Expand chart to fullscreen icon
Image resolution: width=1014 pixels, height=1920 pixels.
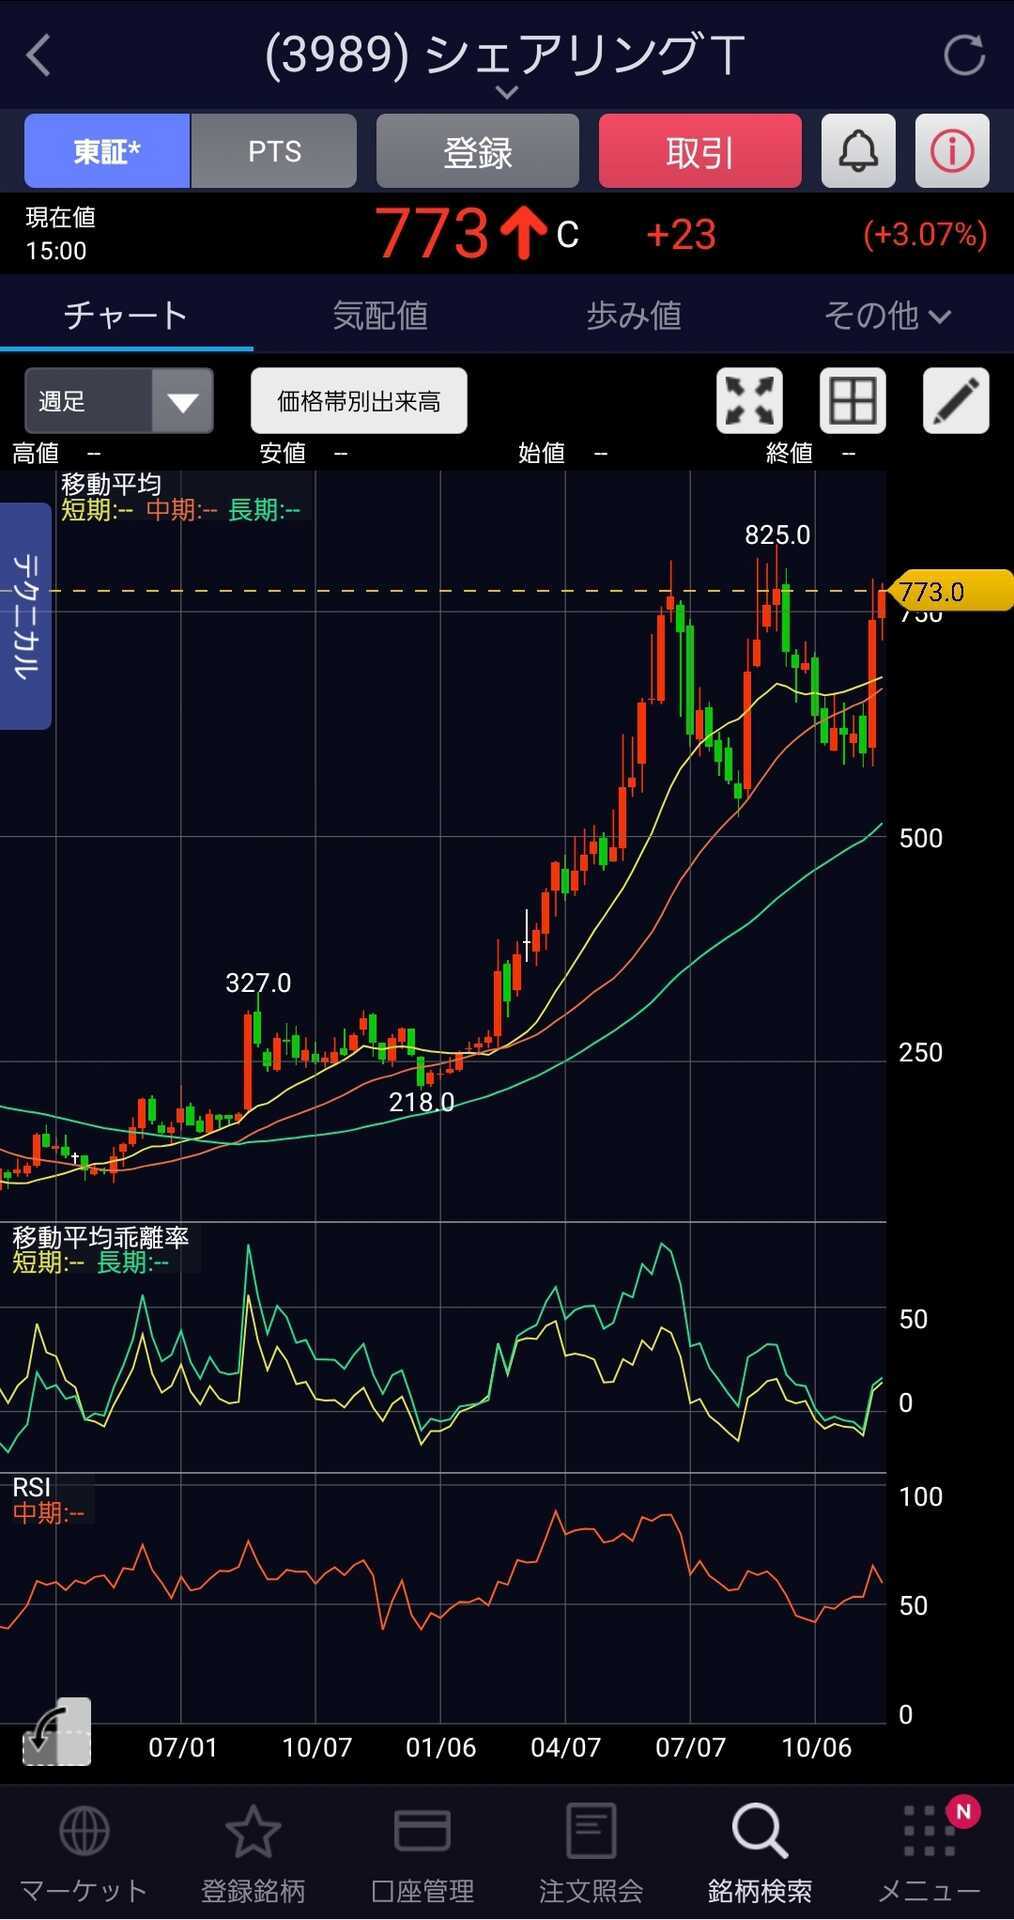(750, 401)
